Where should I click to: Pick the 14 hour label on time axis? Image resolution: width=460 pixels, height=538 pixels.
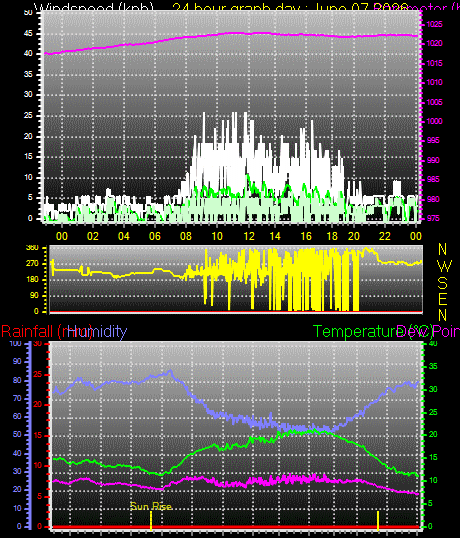(275, 236)
